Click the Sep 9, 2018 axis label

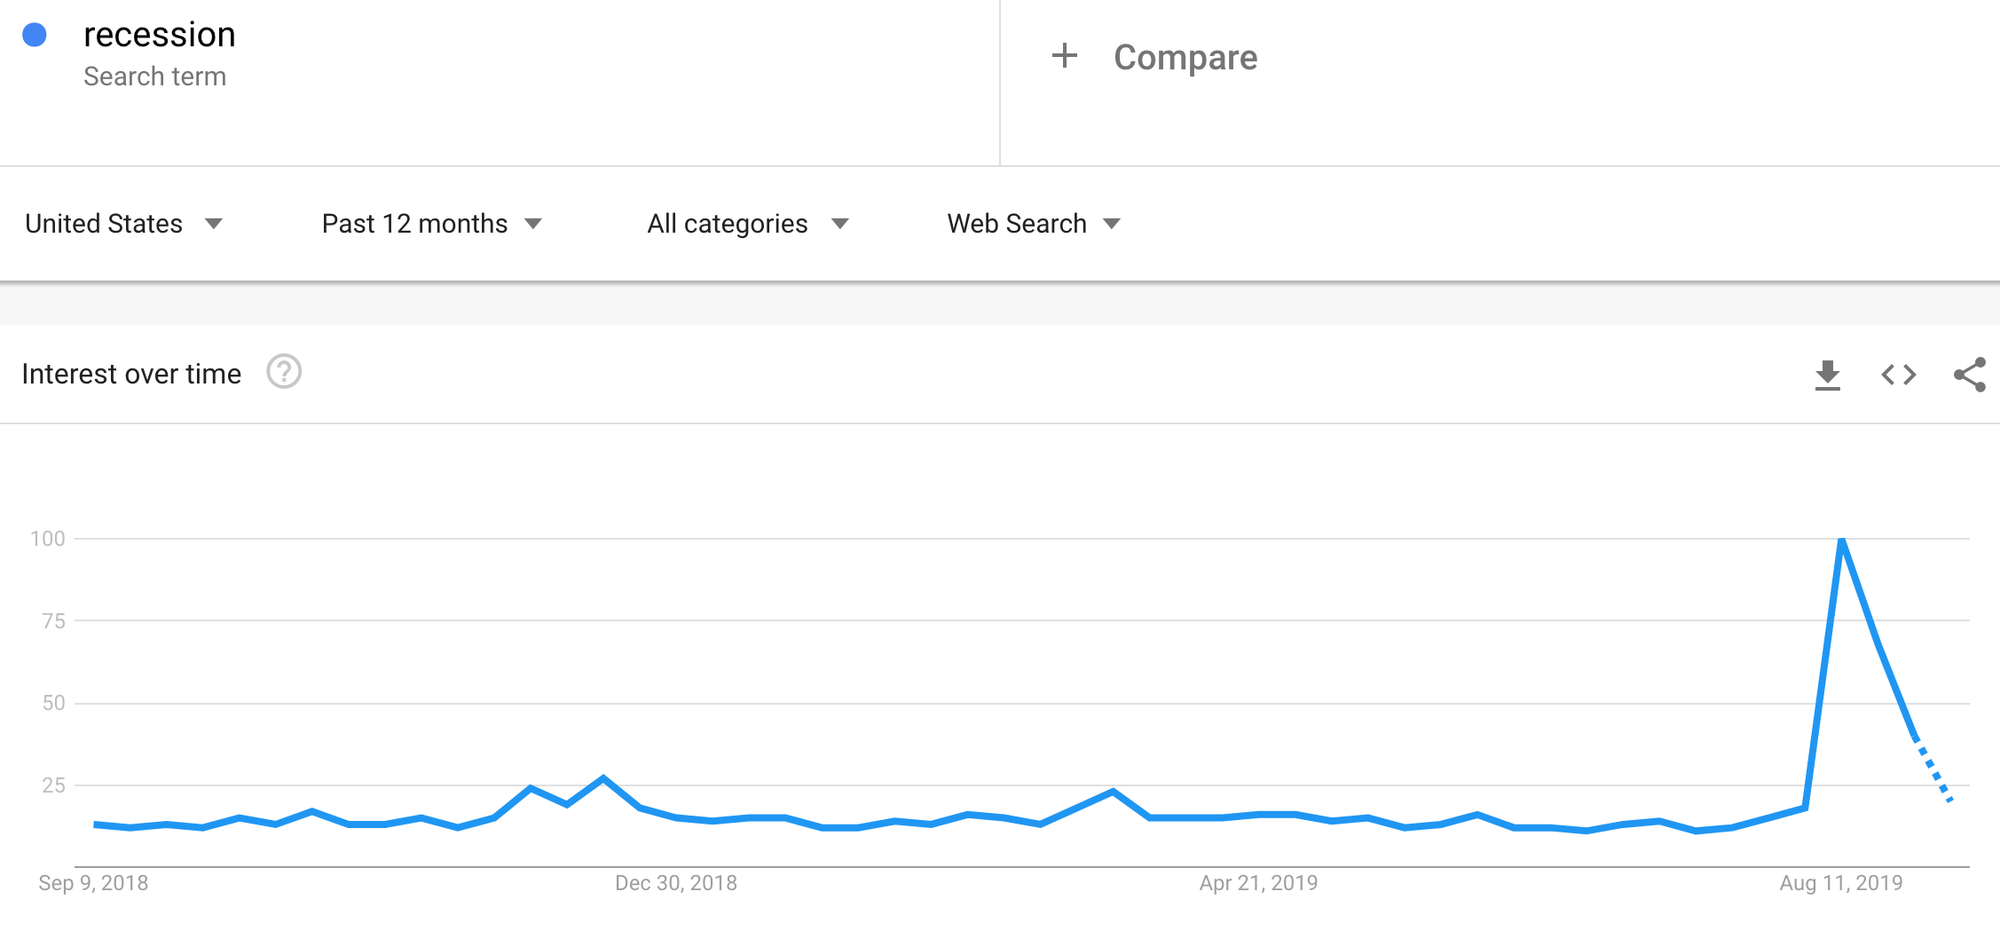[x=93, y=883]
